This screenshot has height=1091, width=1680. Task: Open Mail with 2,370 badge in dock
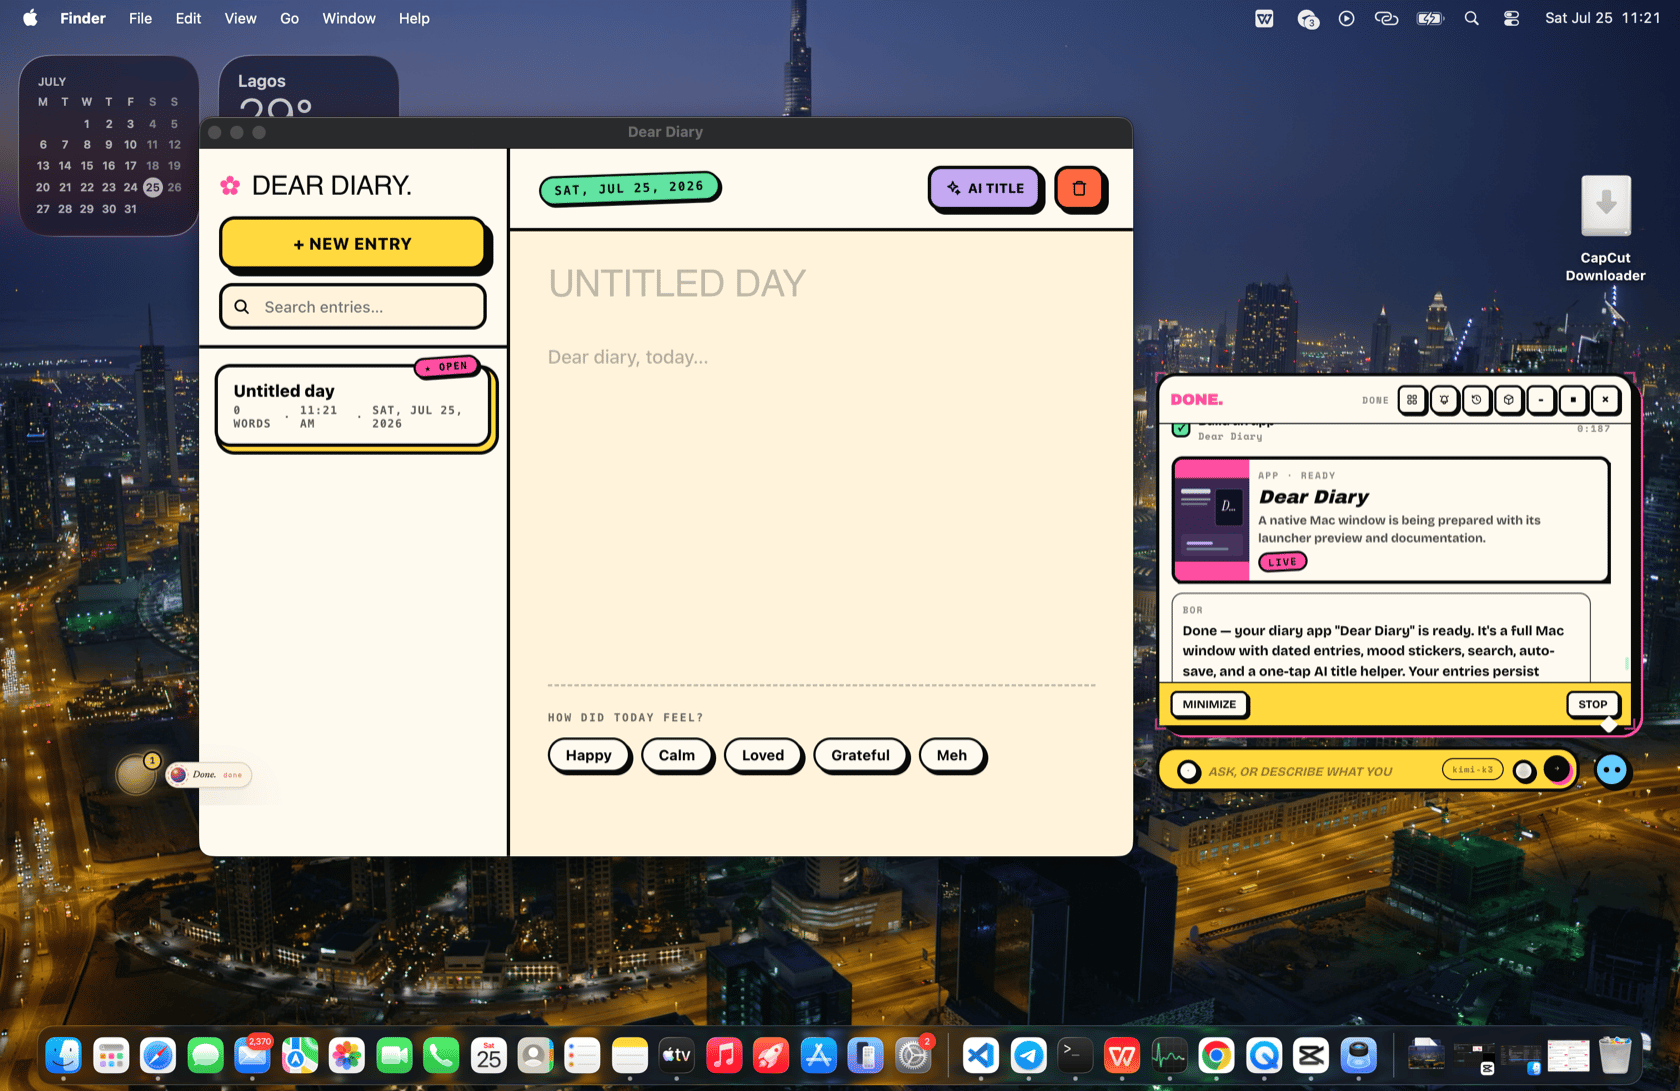(252, 1055)
